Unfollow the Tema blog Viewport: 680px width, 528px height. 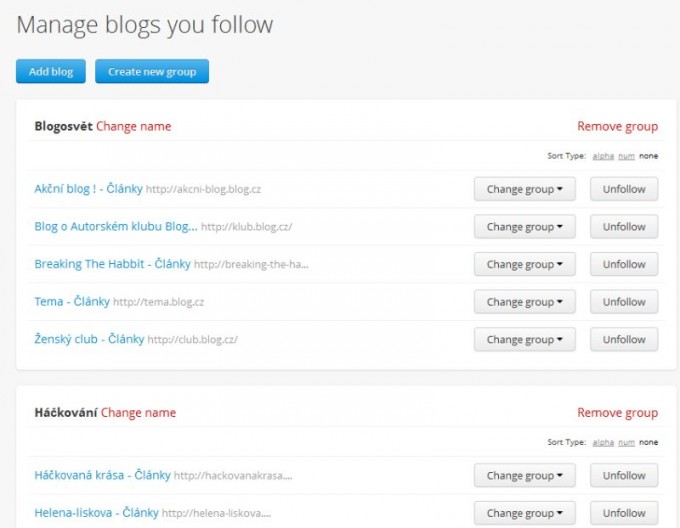[624, 302]
